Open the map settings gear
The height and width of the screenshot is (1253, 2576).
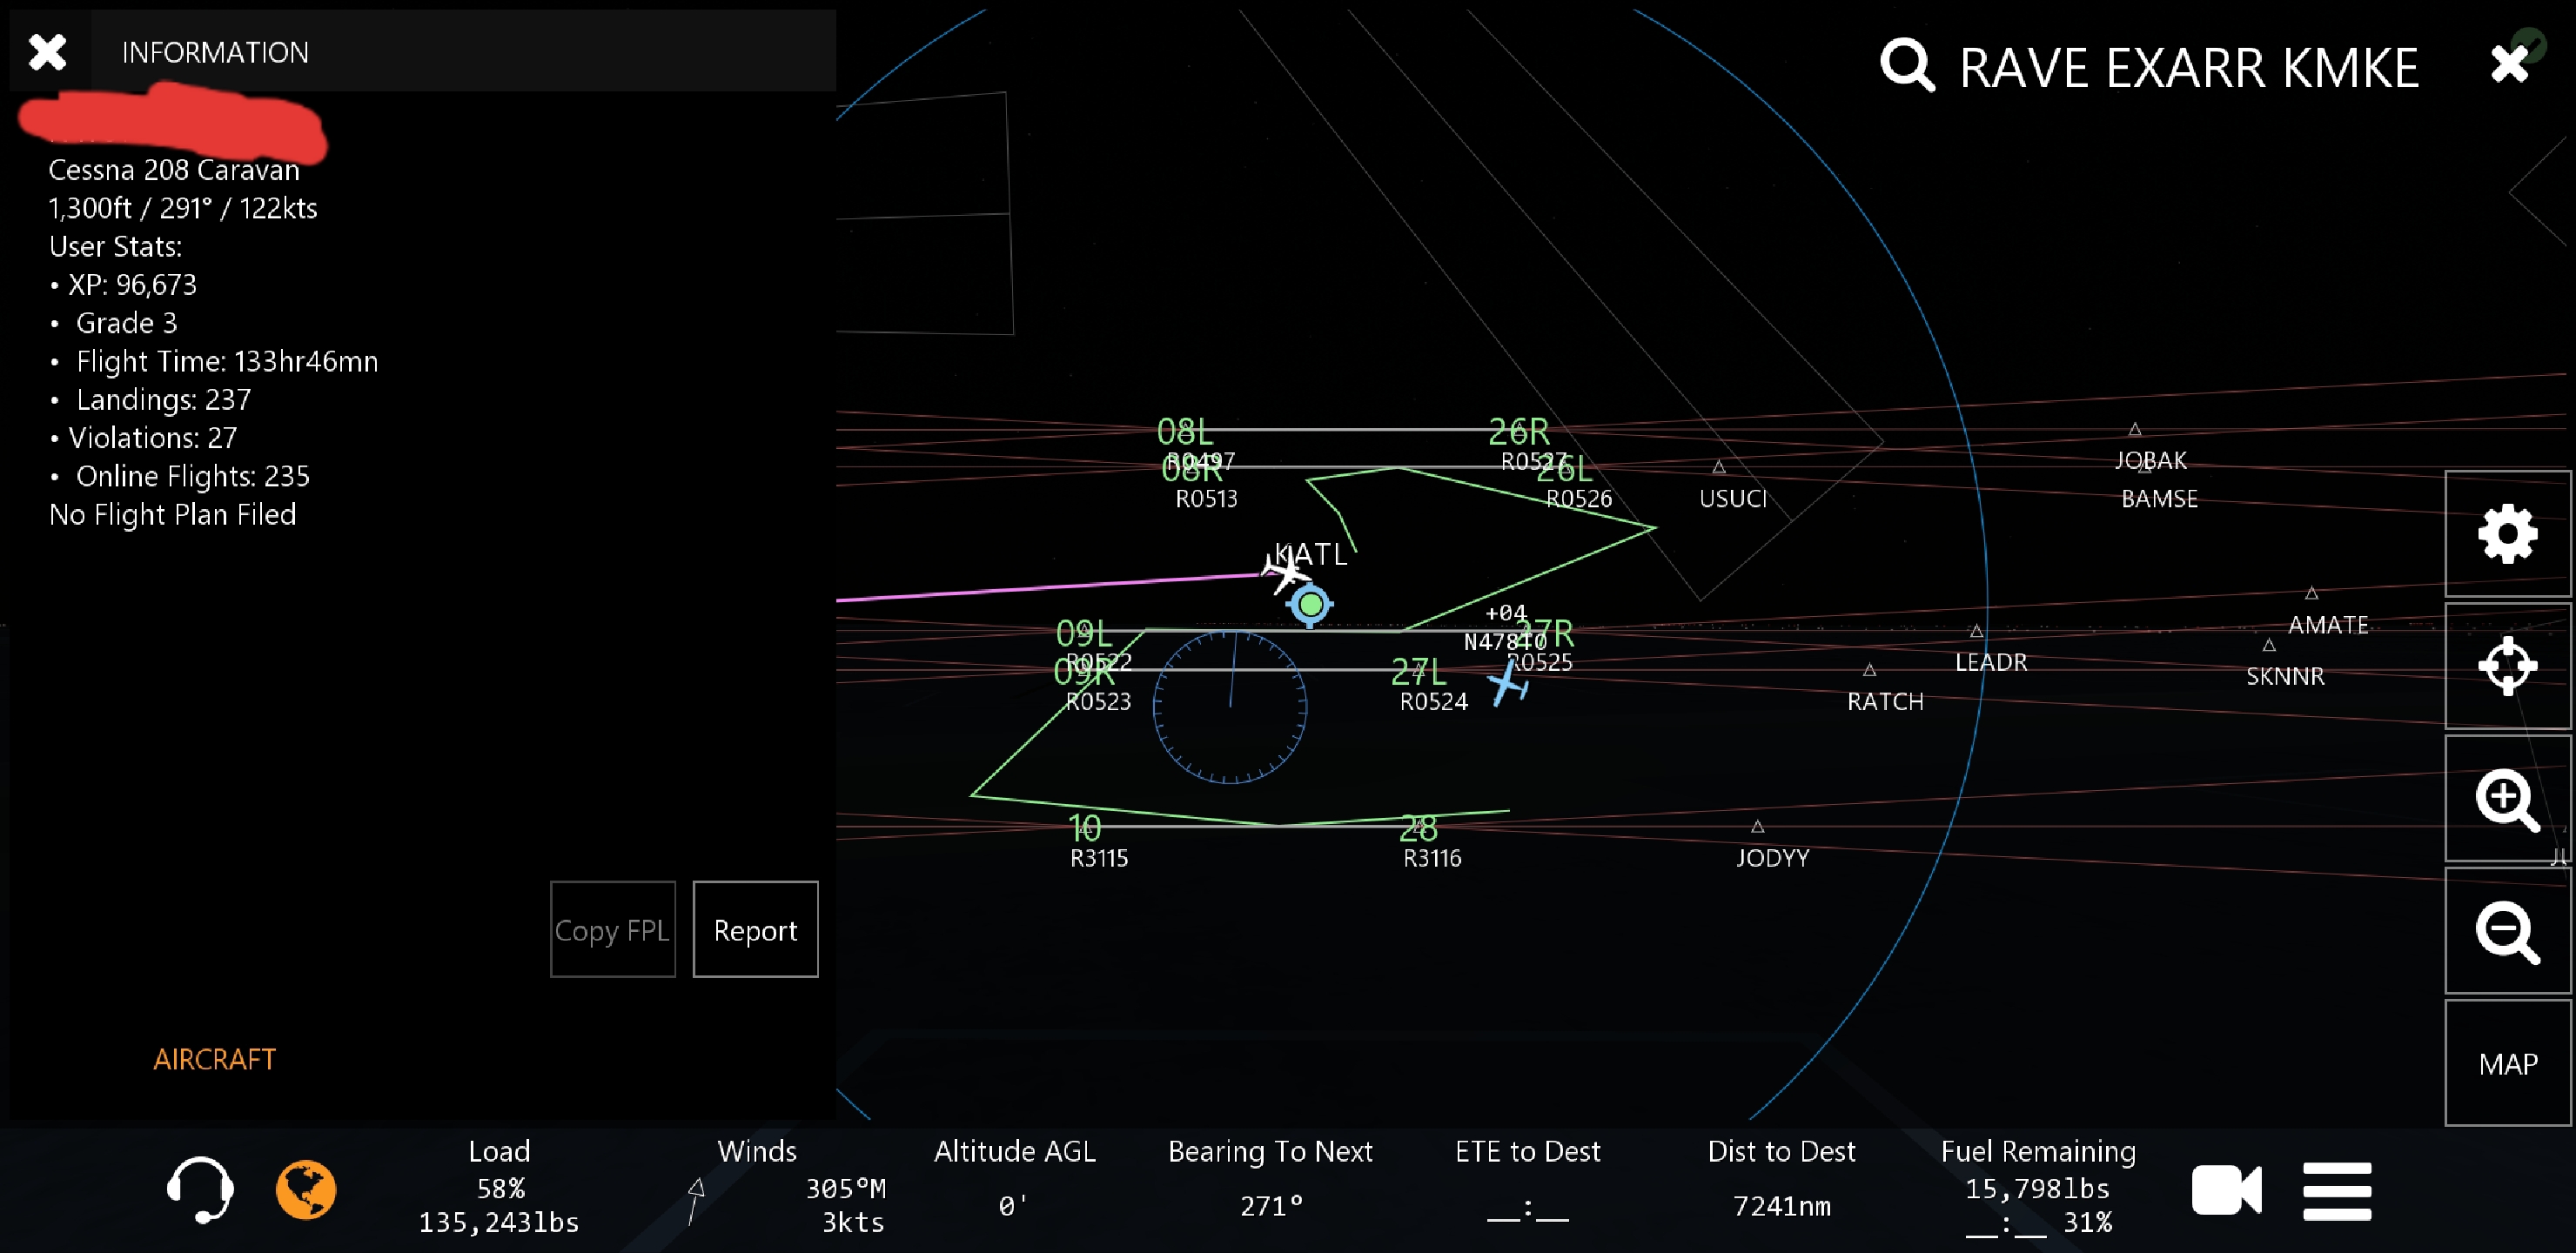pyautogui.click(x=2506, y=534)
